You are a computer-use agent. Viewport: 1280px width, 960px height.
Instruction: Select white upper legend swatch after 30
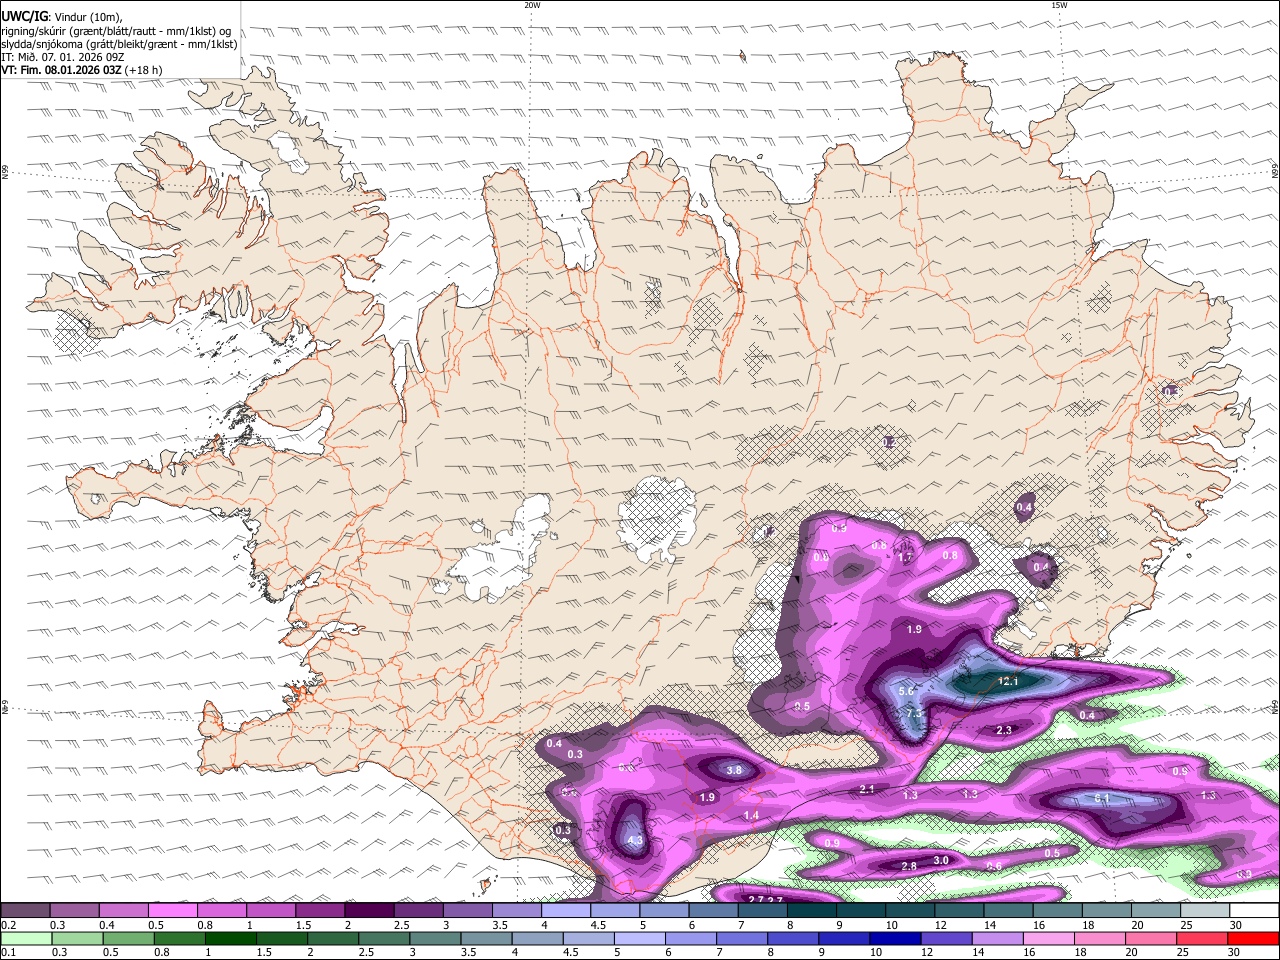point(1255,911)
